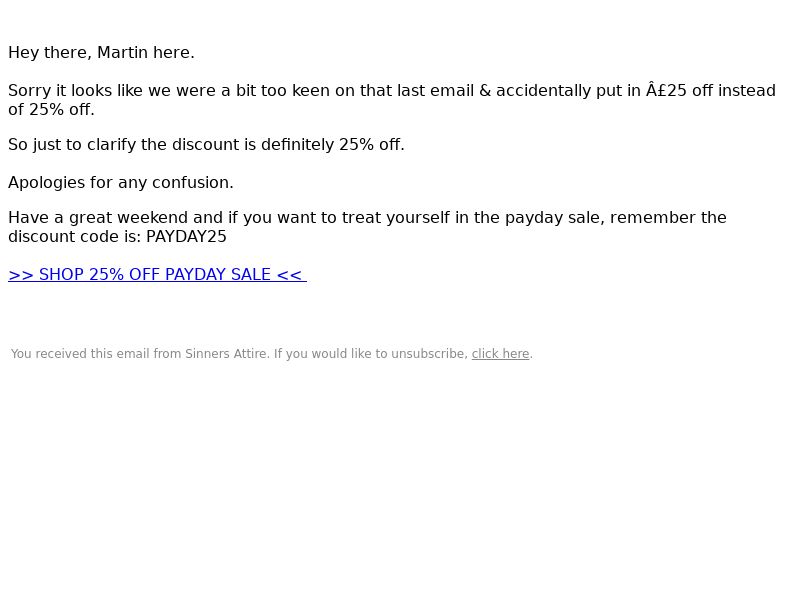800x600 pixels.
Task: Click the '>>' arrows that start the shop link
Action: [21, 274]
